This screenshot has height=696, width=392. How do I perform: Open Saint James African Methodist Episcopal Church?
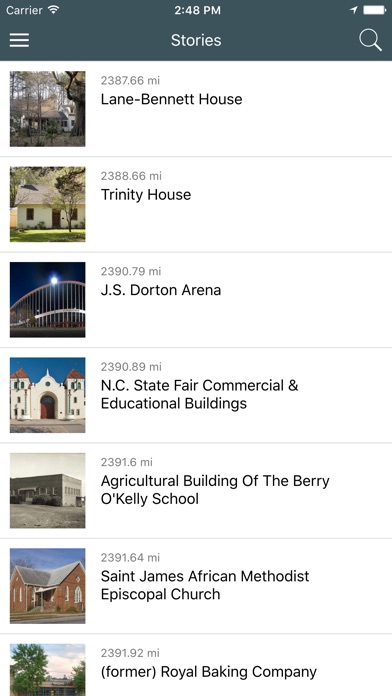tap(205, 585)
